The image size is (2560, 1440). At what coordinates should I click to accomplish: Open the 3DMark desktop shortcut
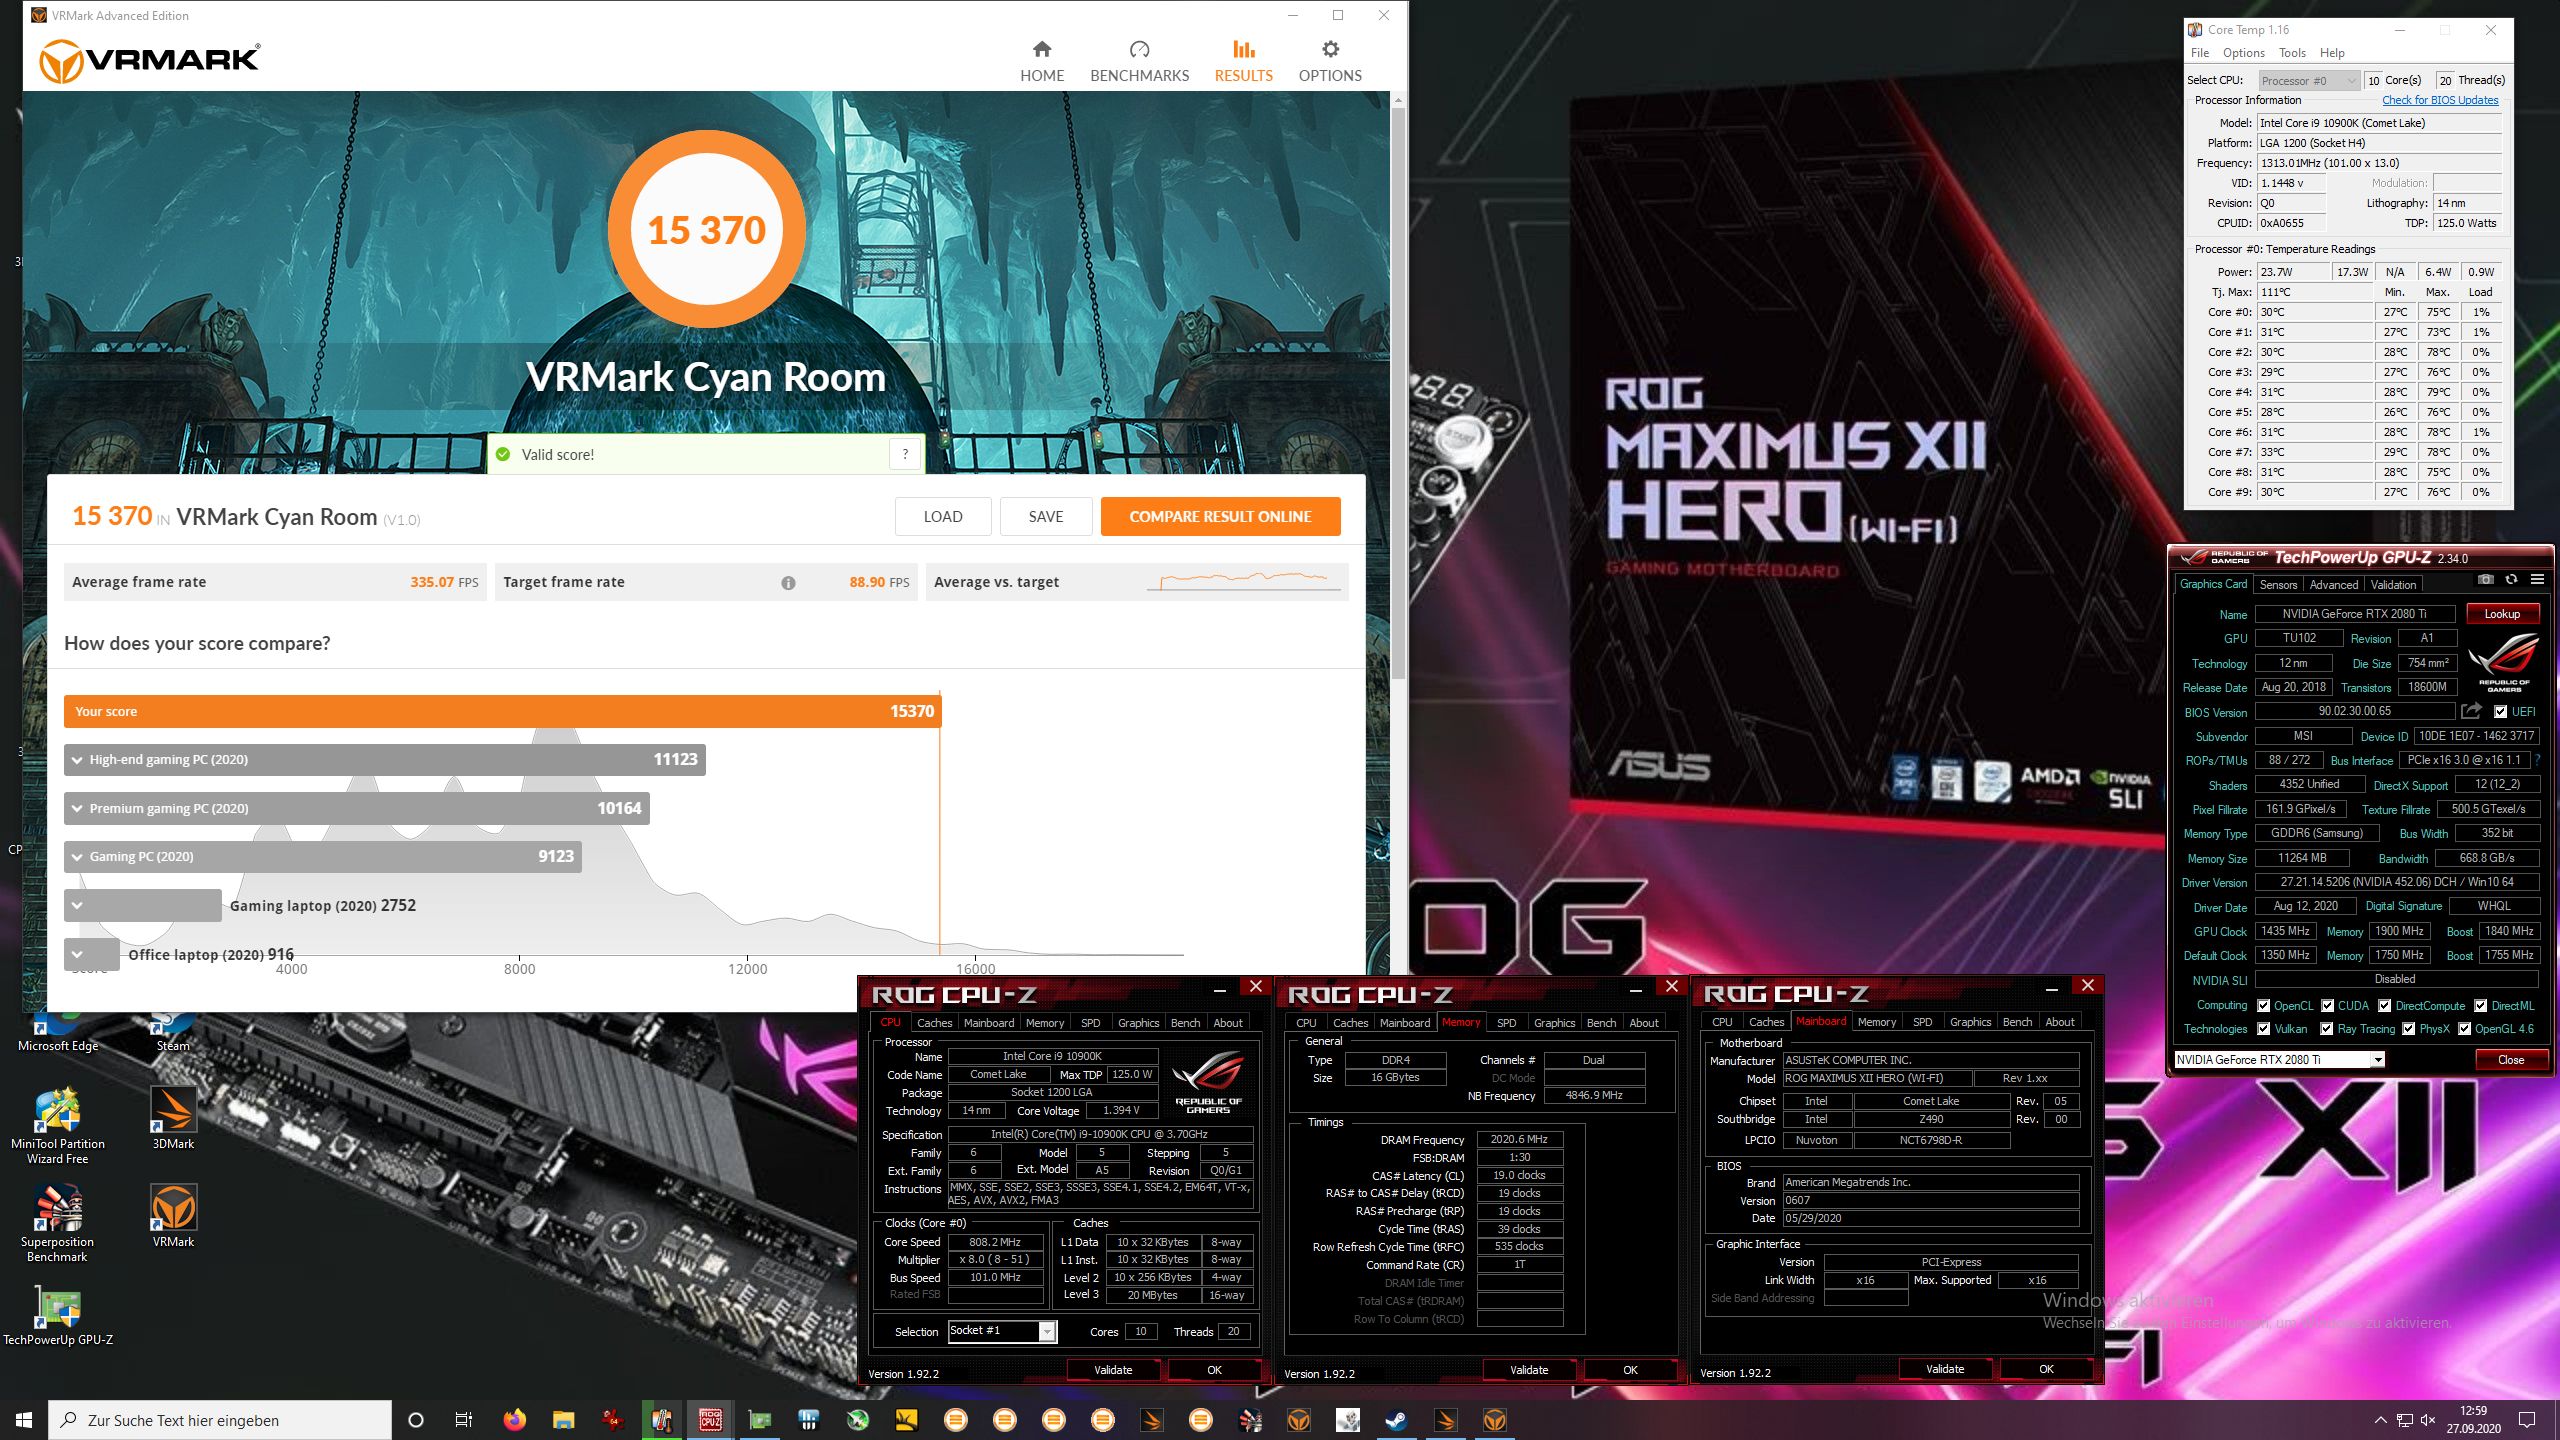[x=173, y=1119]
